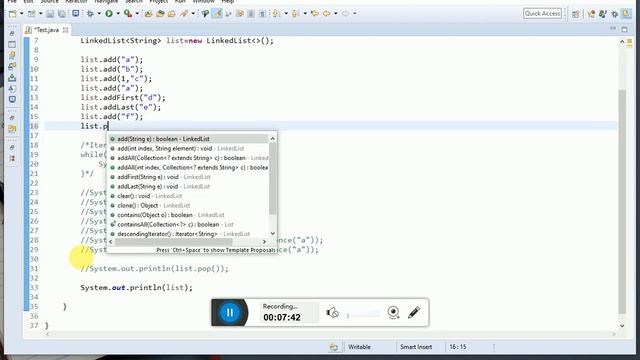Viewport: 640px width, 360px height.
Task: Click proposal popup vertical scrollbar thumb
Action: 273,178
